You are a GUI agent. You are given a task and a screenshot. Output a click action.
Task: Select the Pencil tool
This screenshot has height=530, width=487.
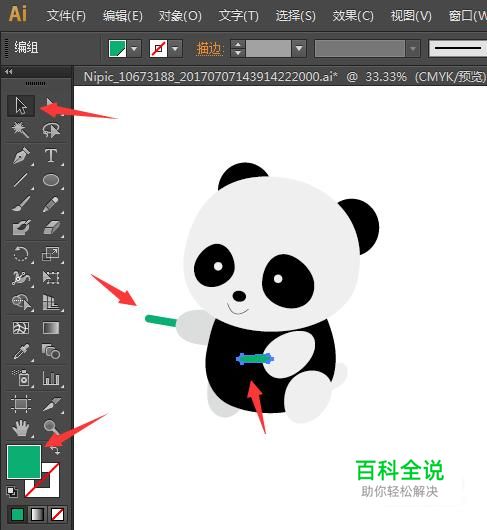click(x=51, y=204)
